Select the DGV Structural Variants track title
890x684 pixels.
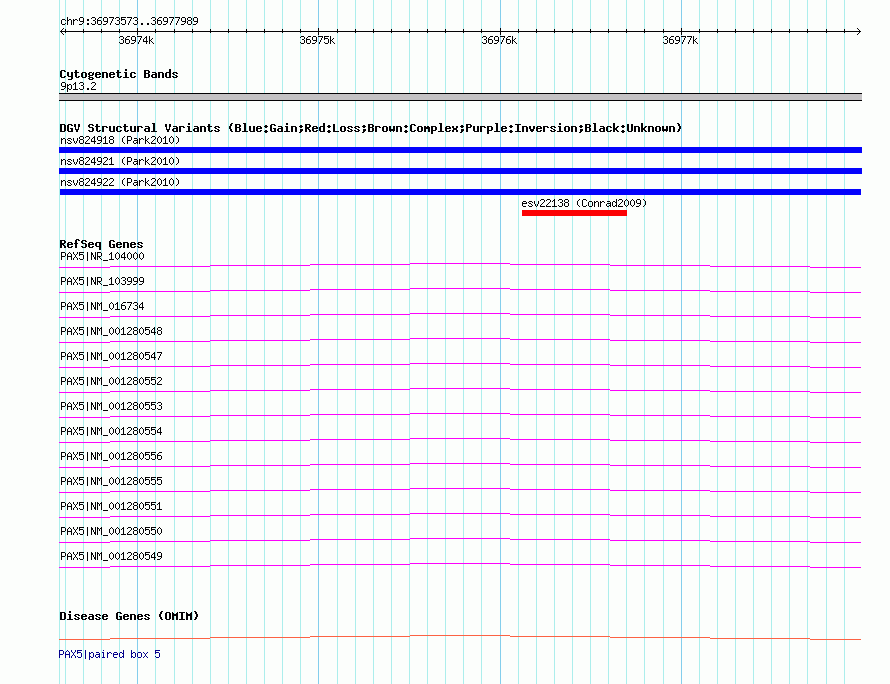[x=371, y=128]
